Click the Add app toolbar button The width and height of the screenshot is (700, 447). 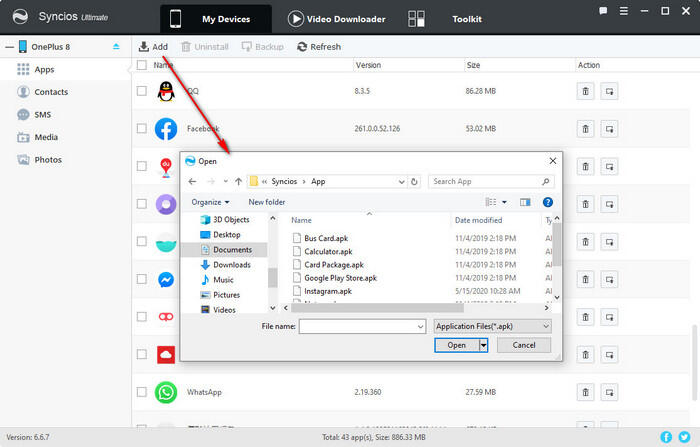coord(153,46)
